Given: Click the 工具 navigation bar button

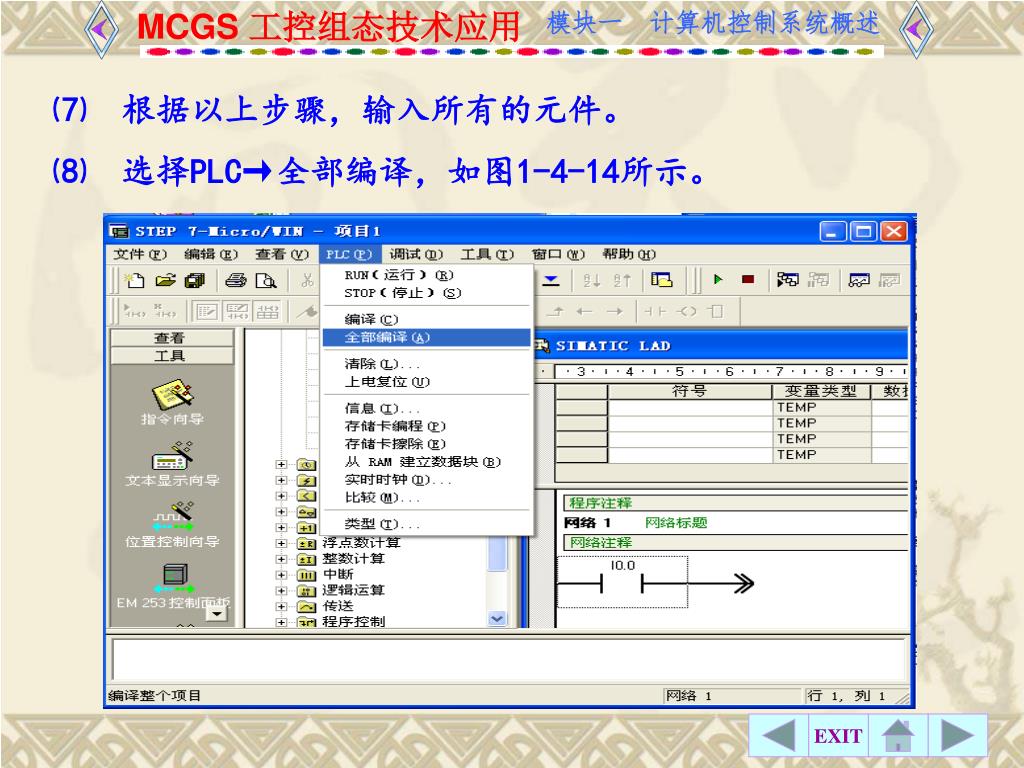Looking at the screenshot, I should (172, 355).
